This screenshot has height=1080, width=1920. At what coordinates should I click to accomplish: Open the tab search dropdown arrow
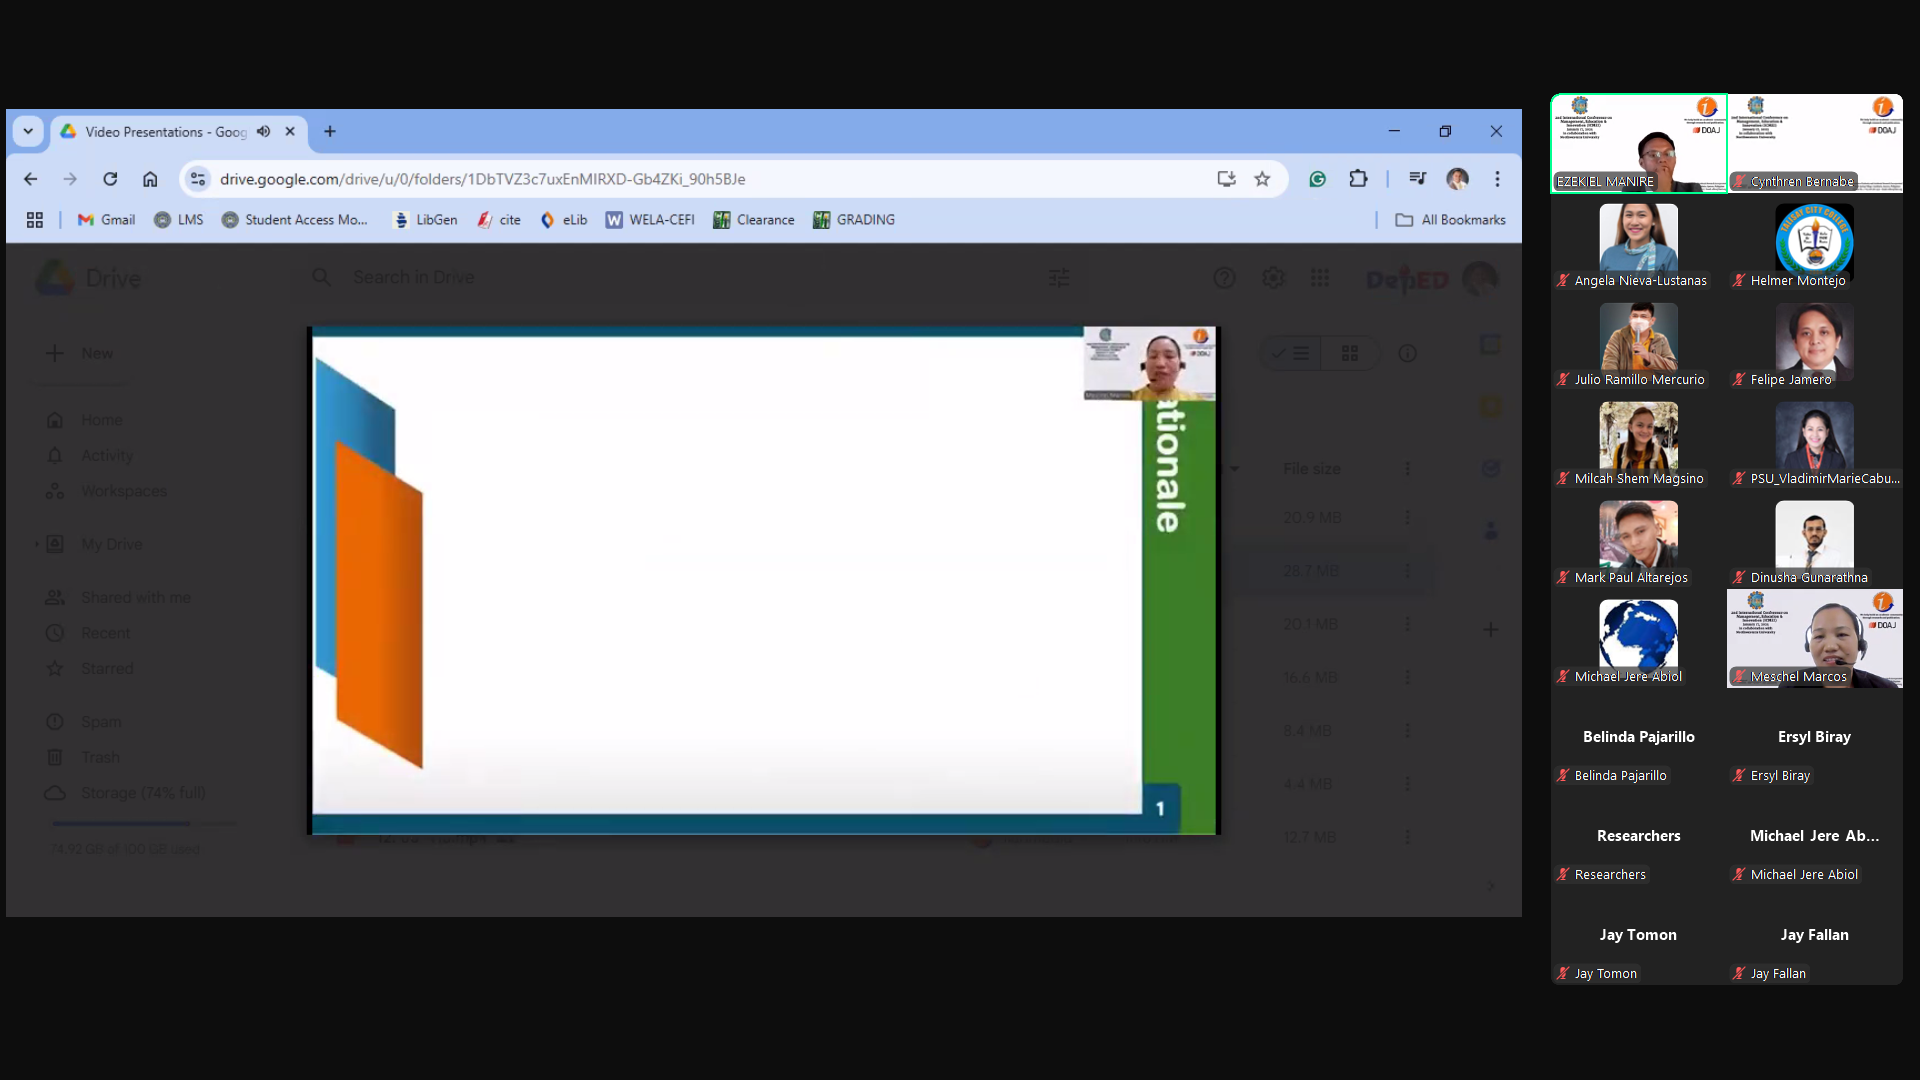click(x=28, y=131)
